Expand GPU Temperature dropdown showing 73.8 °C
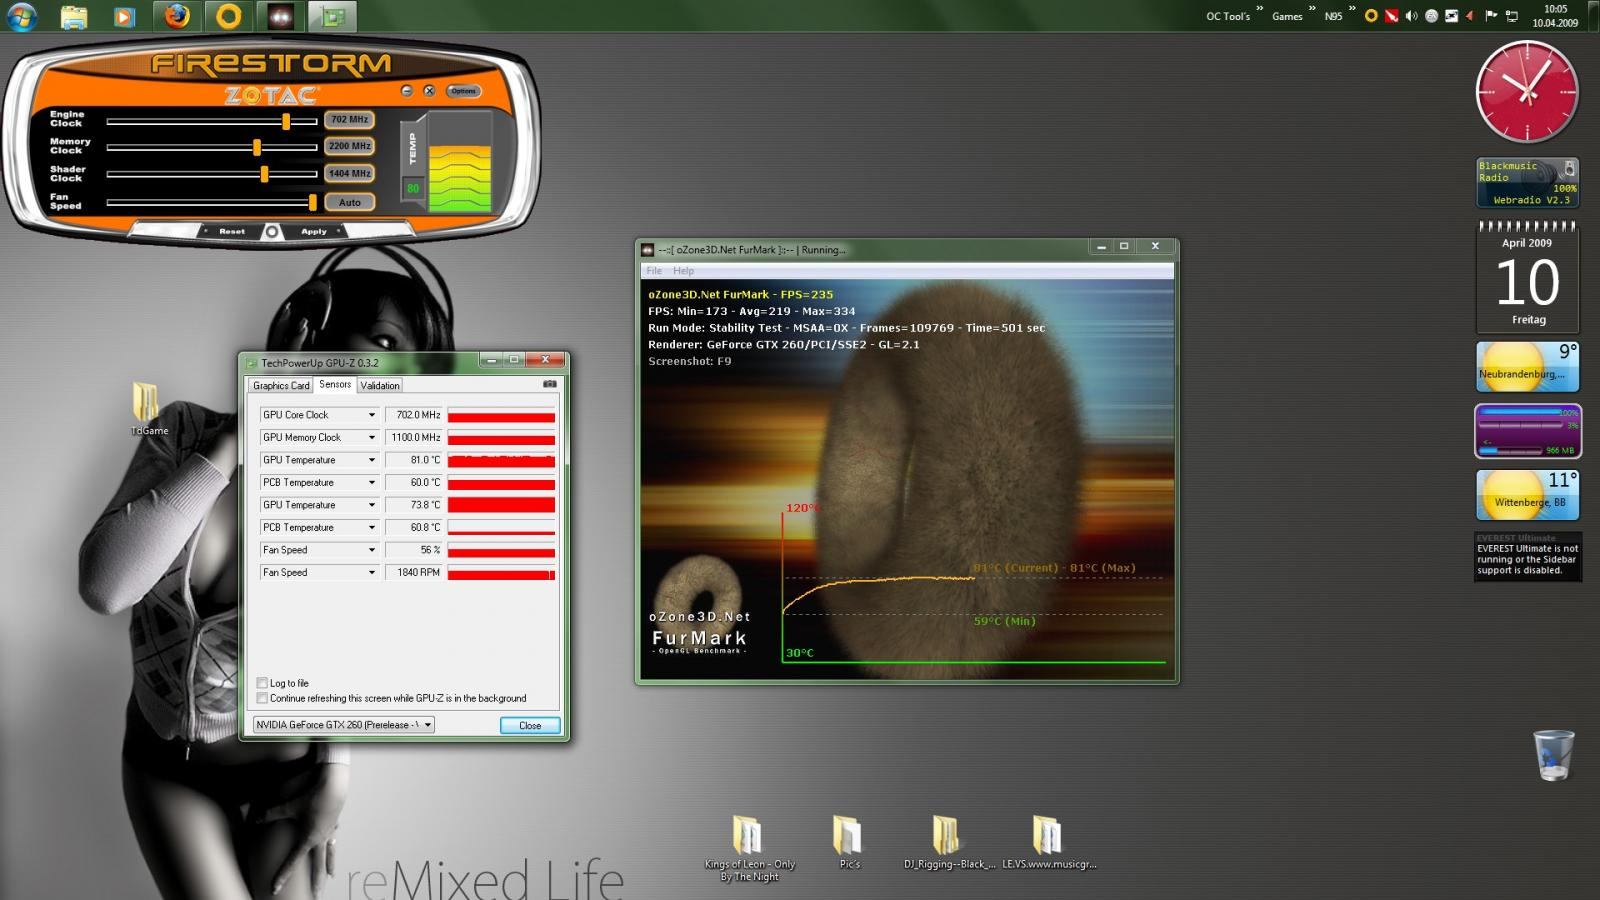 [x=371, y=505]
